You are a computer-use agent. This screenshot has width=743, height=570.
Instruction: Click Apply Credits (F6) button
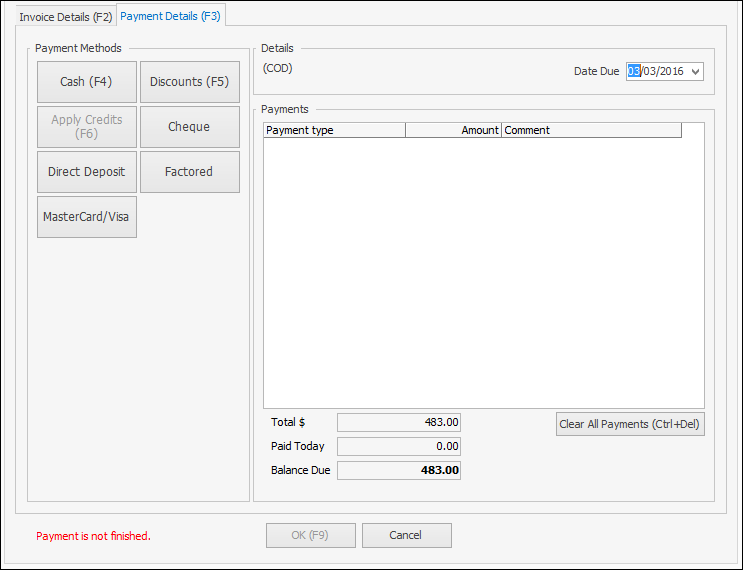pos(87,127)
